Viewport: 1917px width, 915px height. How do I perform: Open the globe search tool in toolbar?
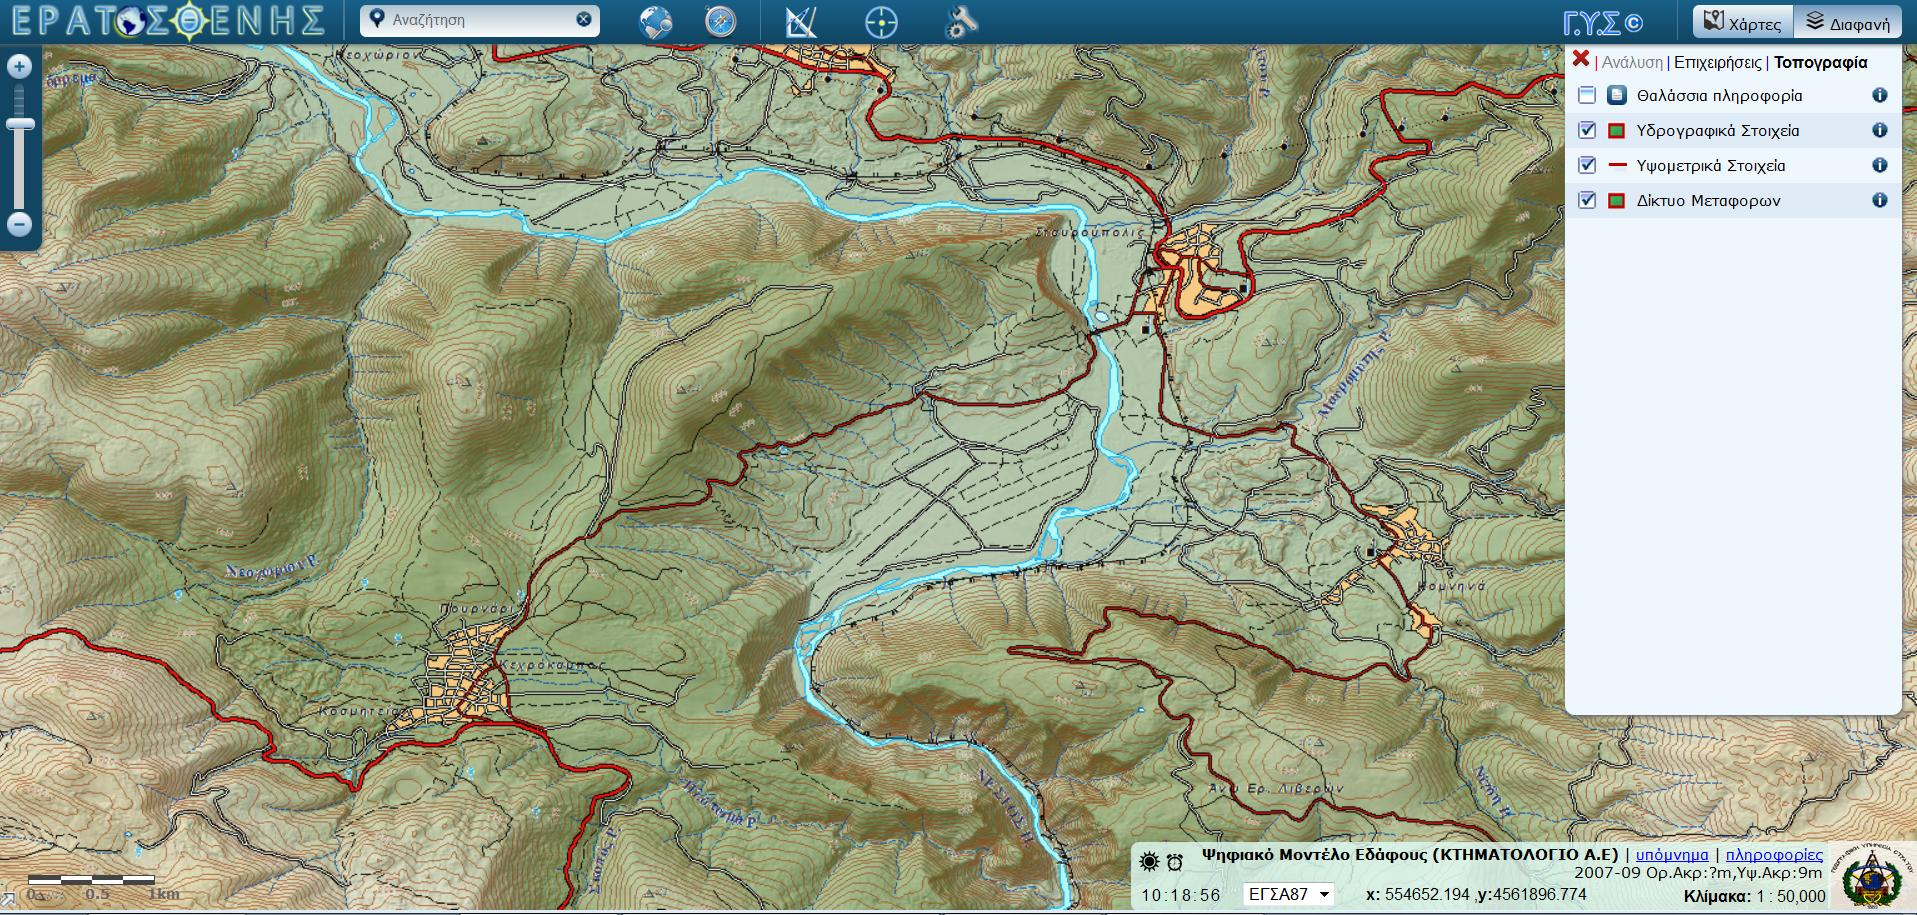(656, 21)
